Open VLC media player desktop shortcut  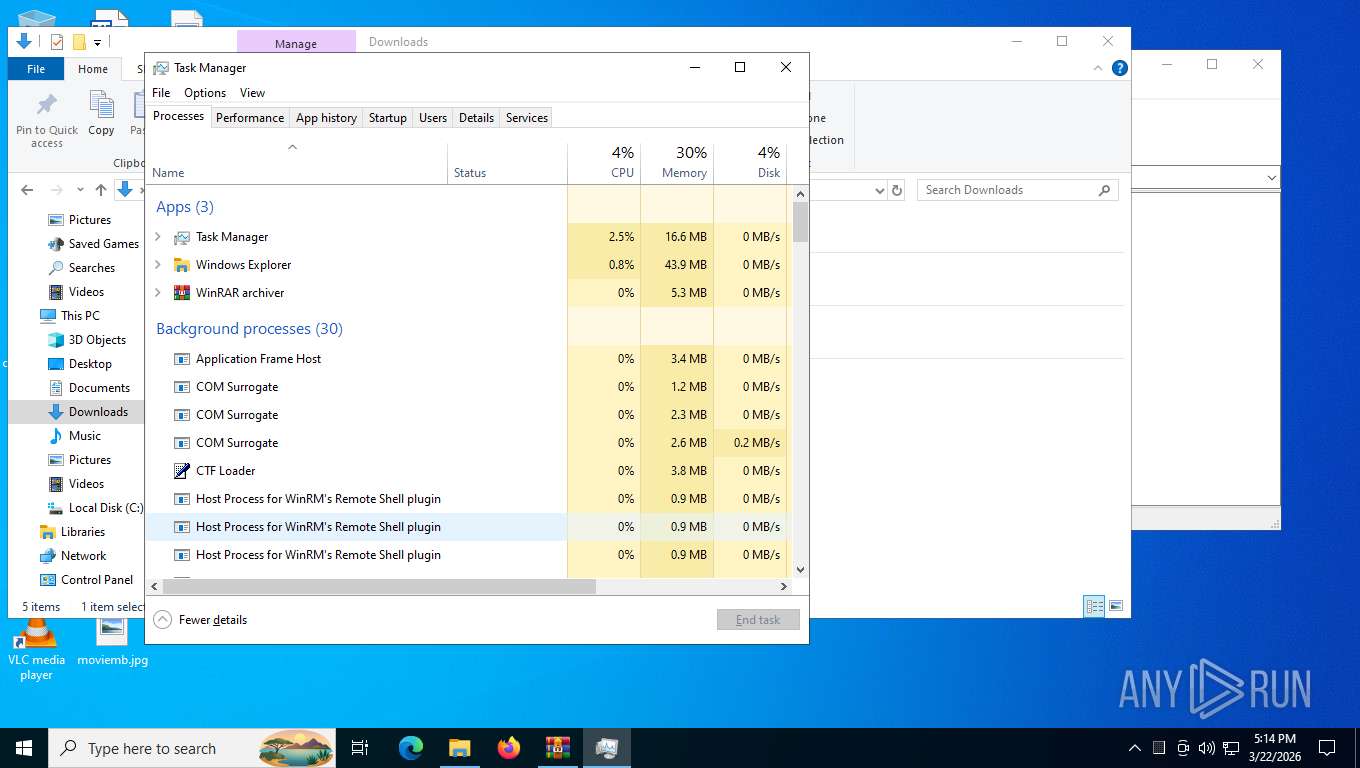(x=36, y=650)
